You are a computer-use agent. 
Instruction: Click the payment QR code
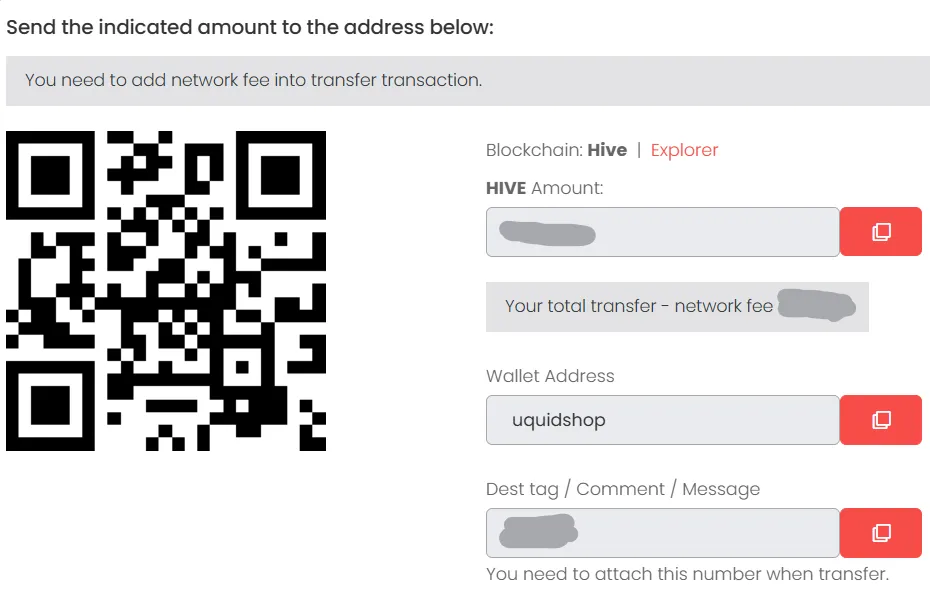[166, 291]
